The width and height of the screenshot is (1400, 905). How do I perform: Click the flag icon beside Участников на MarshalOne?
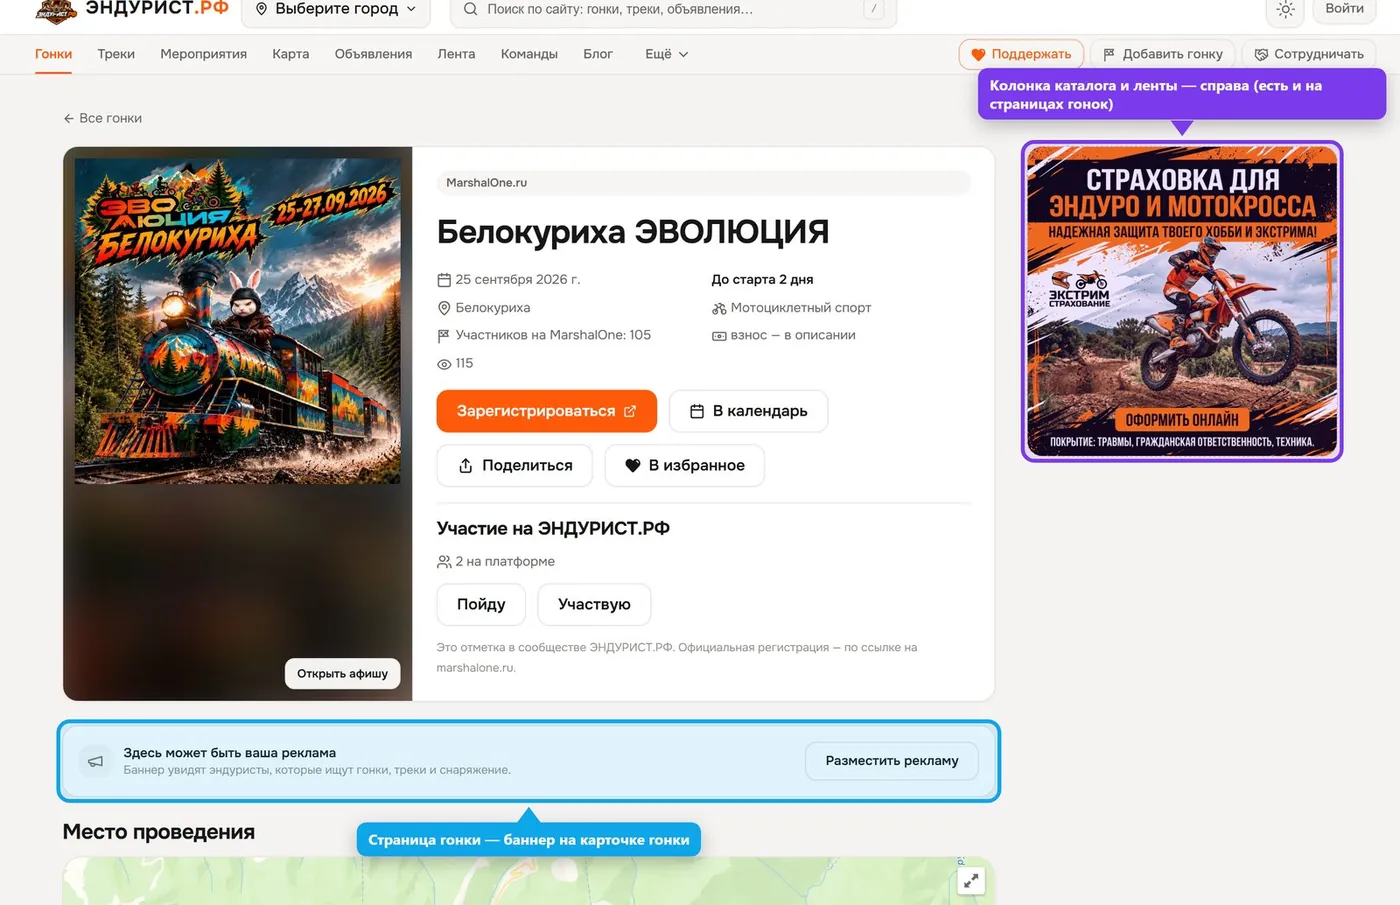444,336
